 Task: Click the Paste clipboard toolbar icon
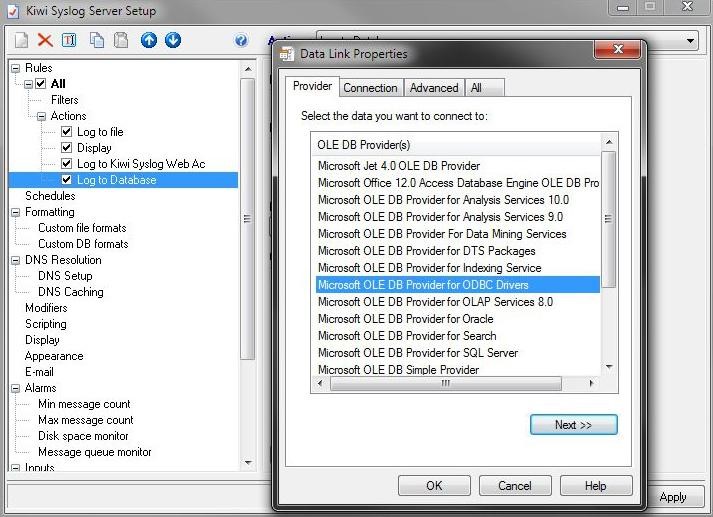[x=121, y=40]
